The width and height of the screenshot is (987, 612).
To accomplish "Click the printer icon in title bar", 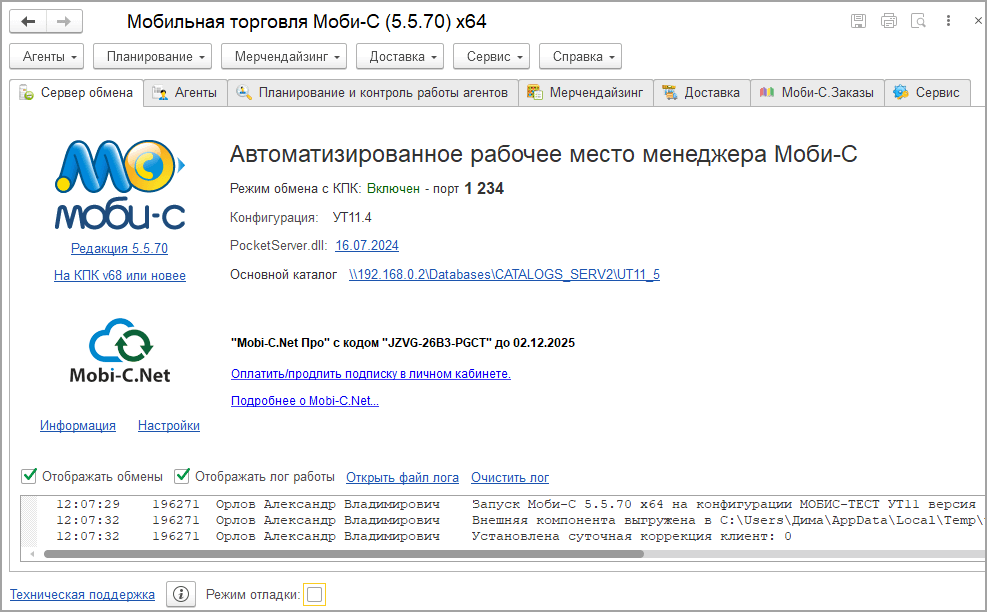I will [888, 21].
